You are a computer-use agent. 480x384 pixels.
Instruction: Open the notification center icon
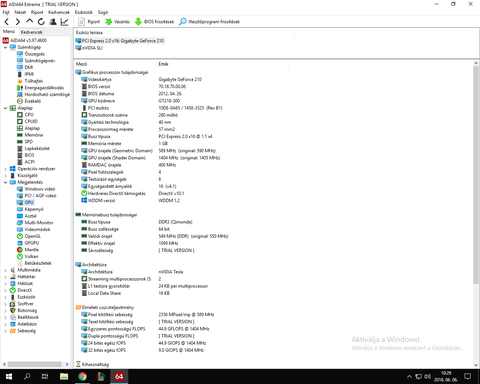(x=468, y=377)
